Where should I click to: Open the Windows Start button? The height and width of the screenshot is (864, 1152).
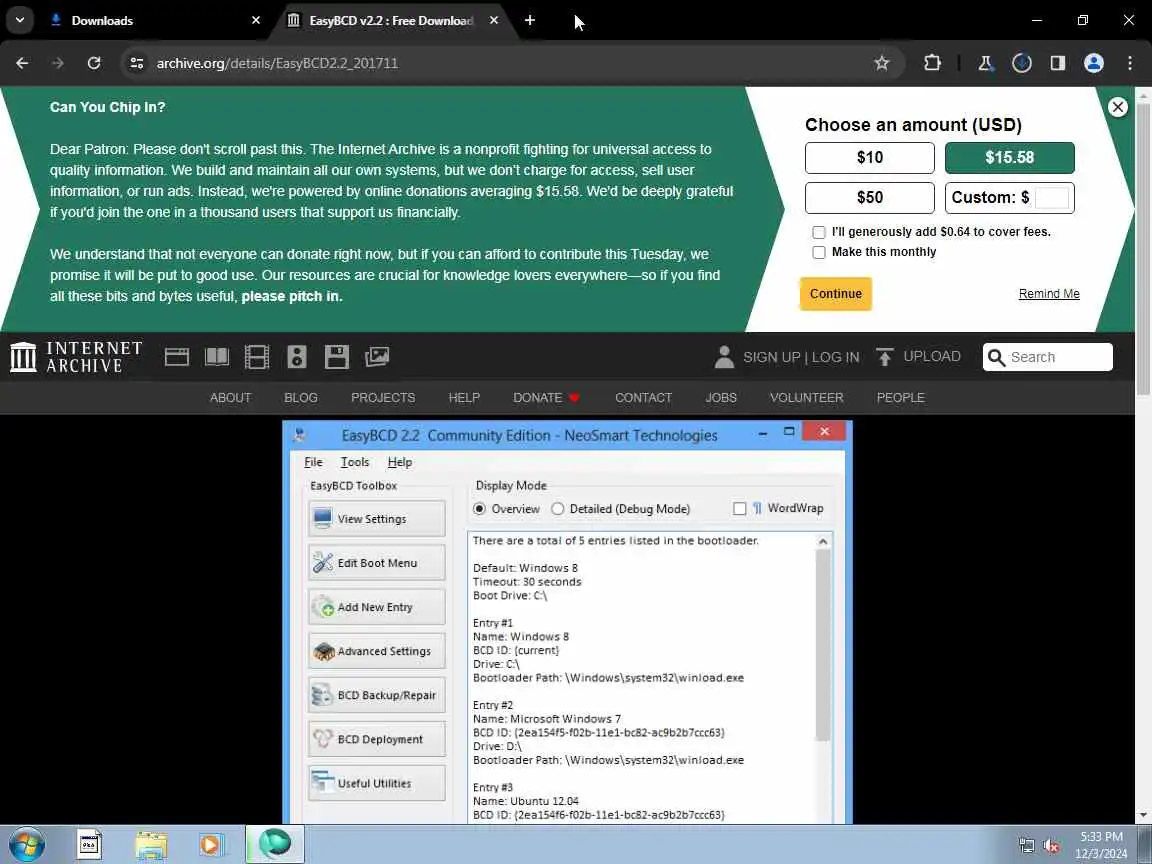click(x=27, y=845)
